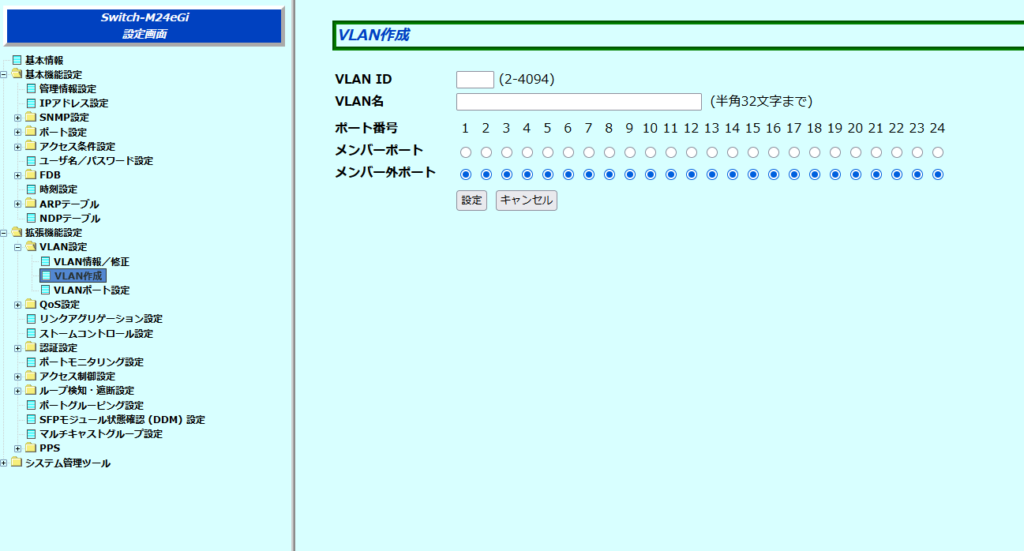Open VLANポート設定 in sidebar
This screenshot has height=551, width=1024.
click(91, 290)
